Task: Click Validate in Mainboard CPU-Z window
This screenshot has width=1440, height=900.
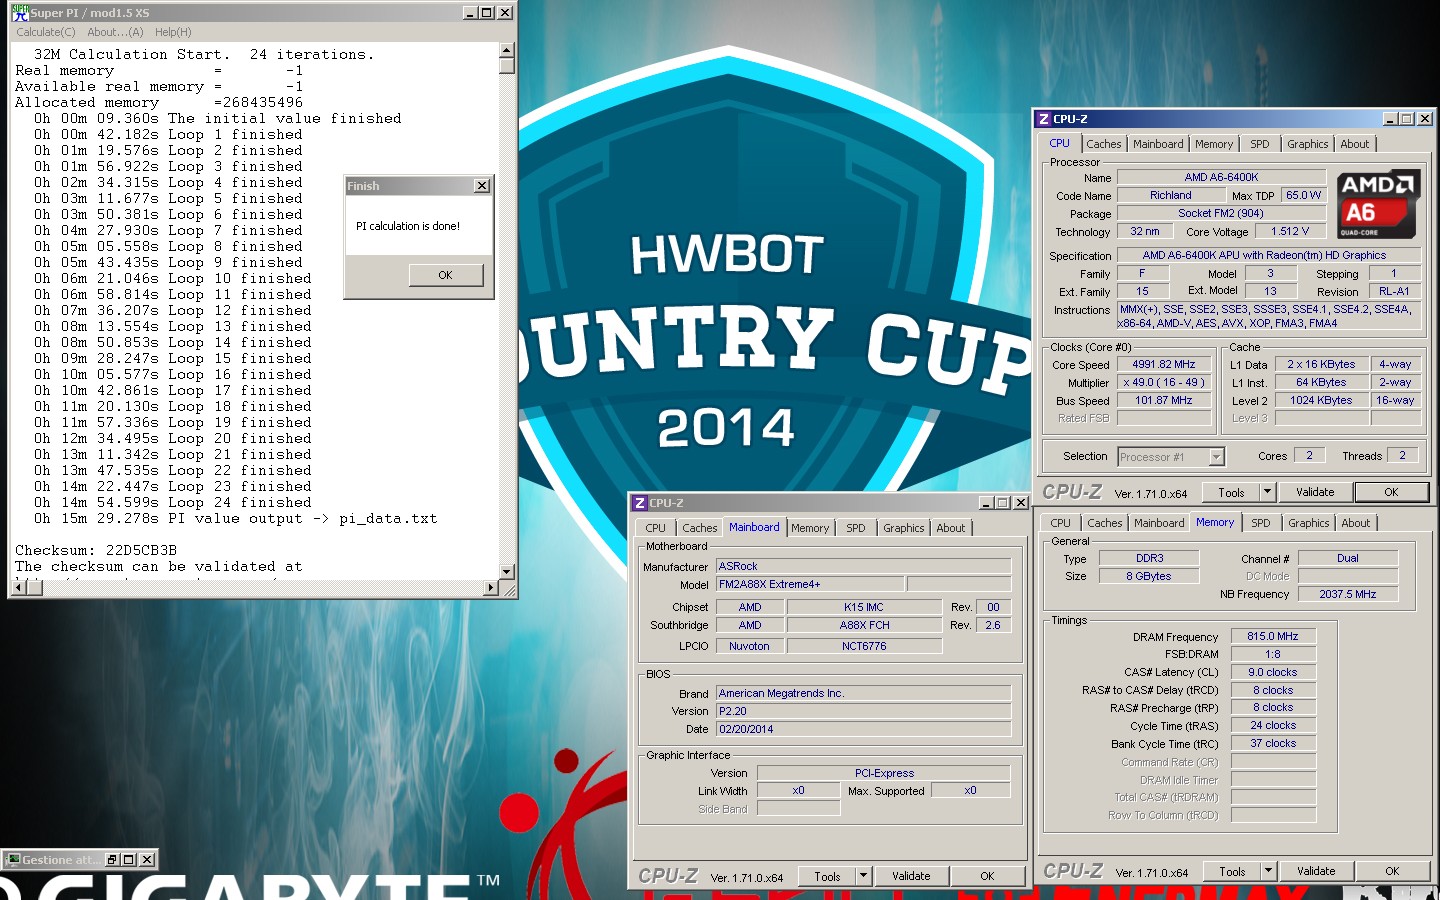Action: click(x=911, y=876)
